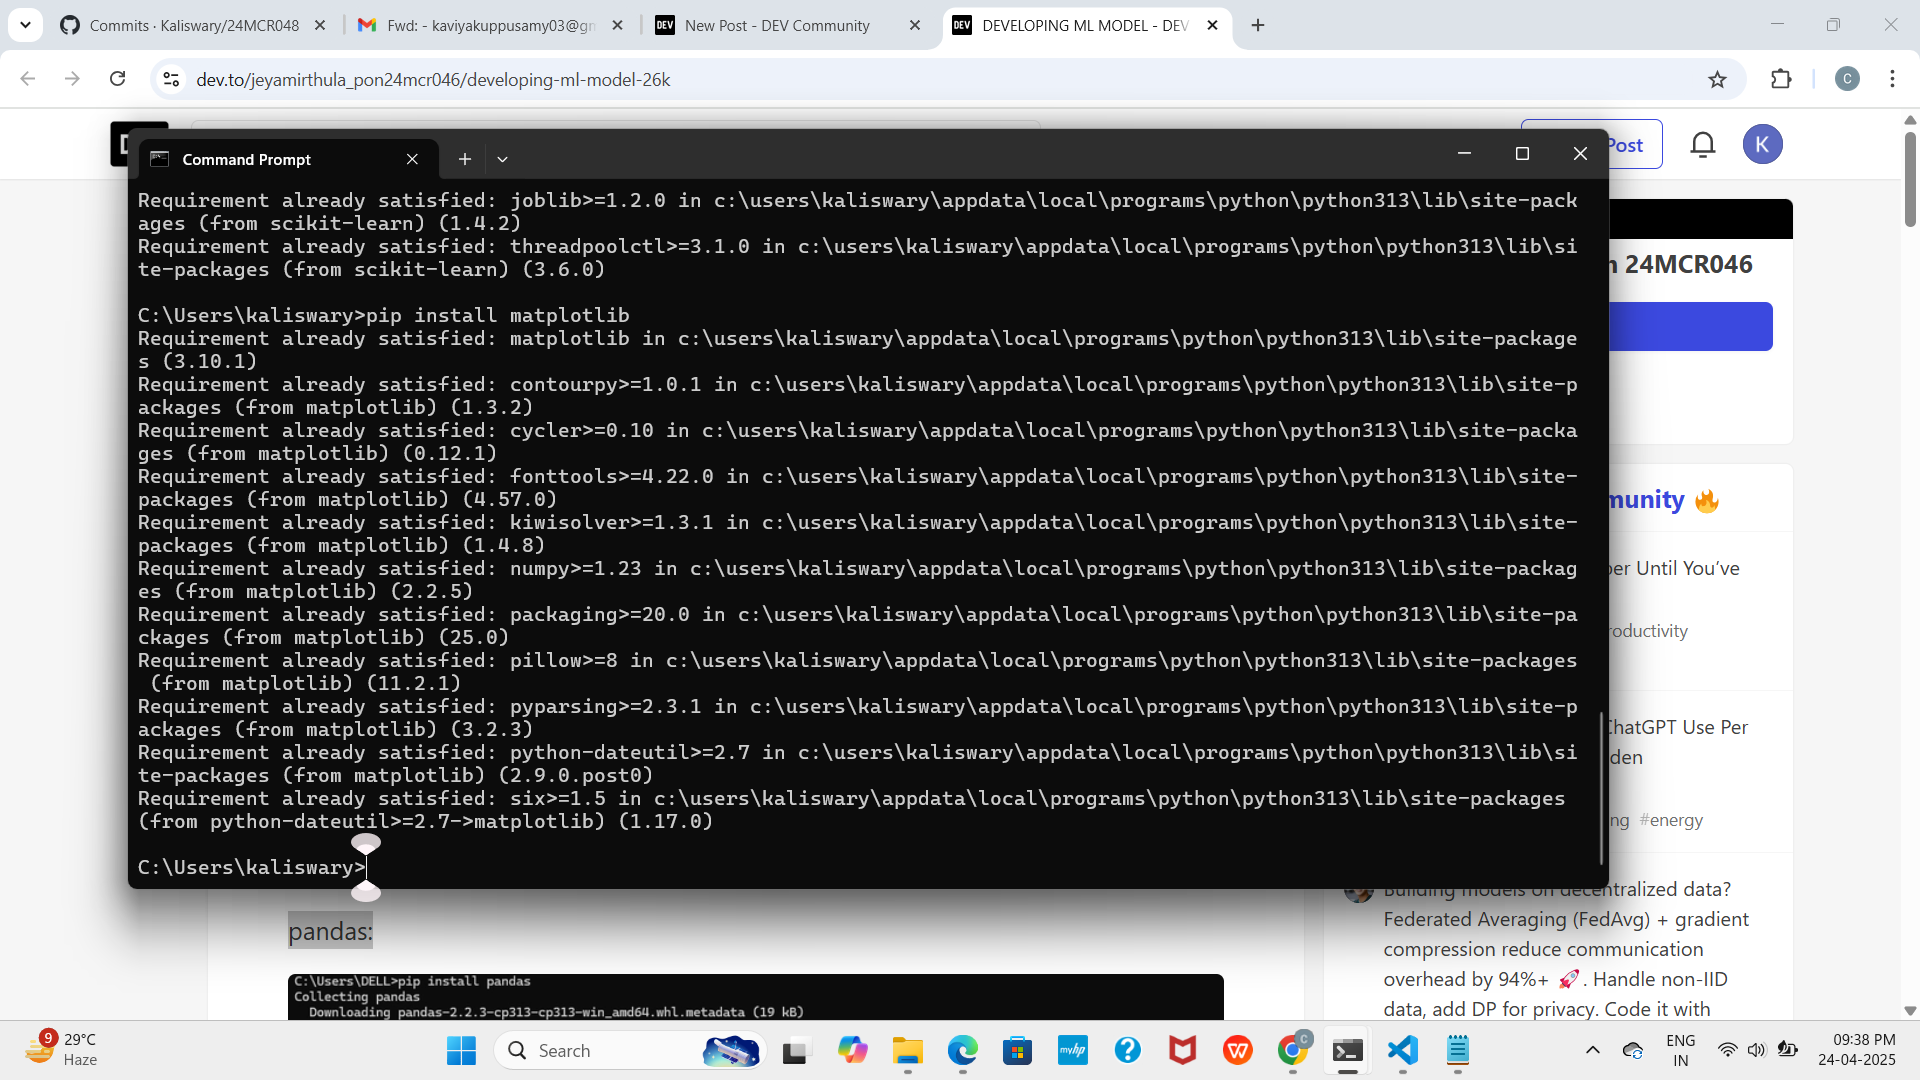Viewport: 1920px width, 1080px height.
Task: Switch to the Commits GitHub tab
Action: click(x=193, y=26)
